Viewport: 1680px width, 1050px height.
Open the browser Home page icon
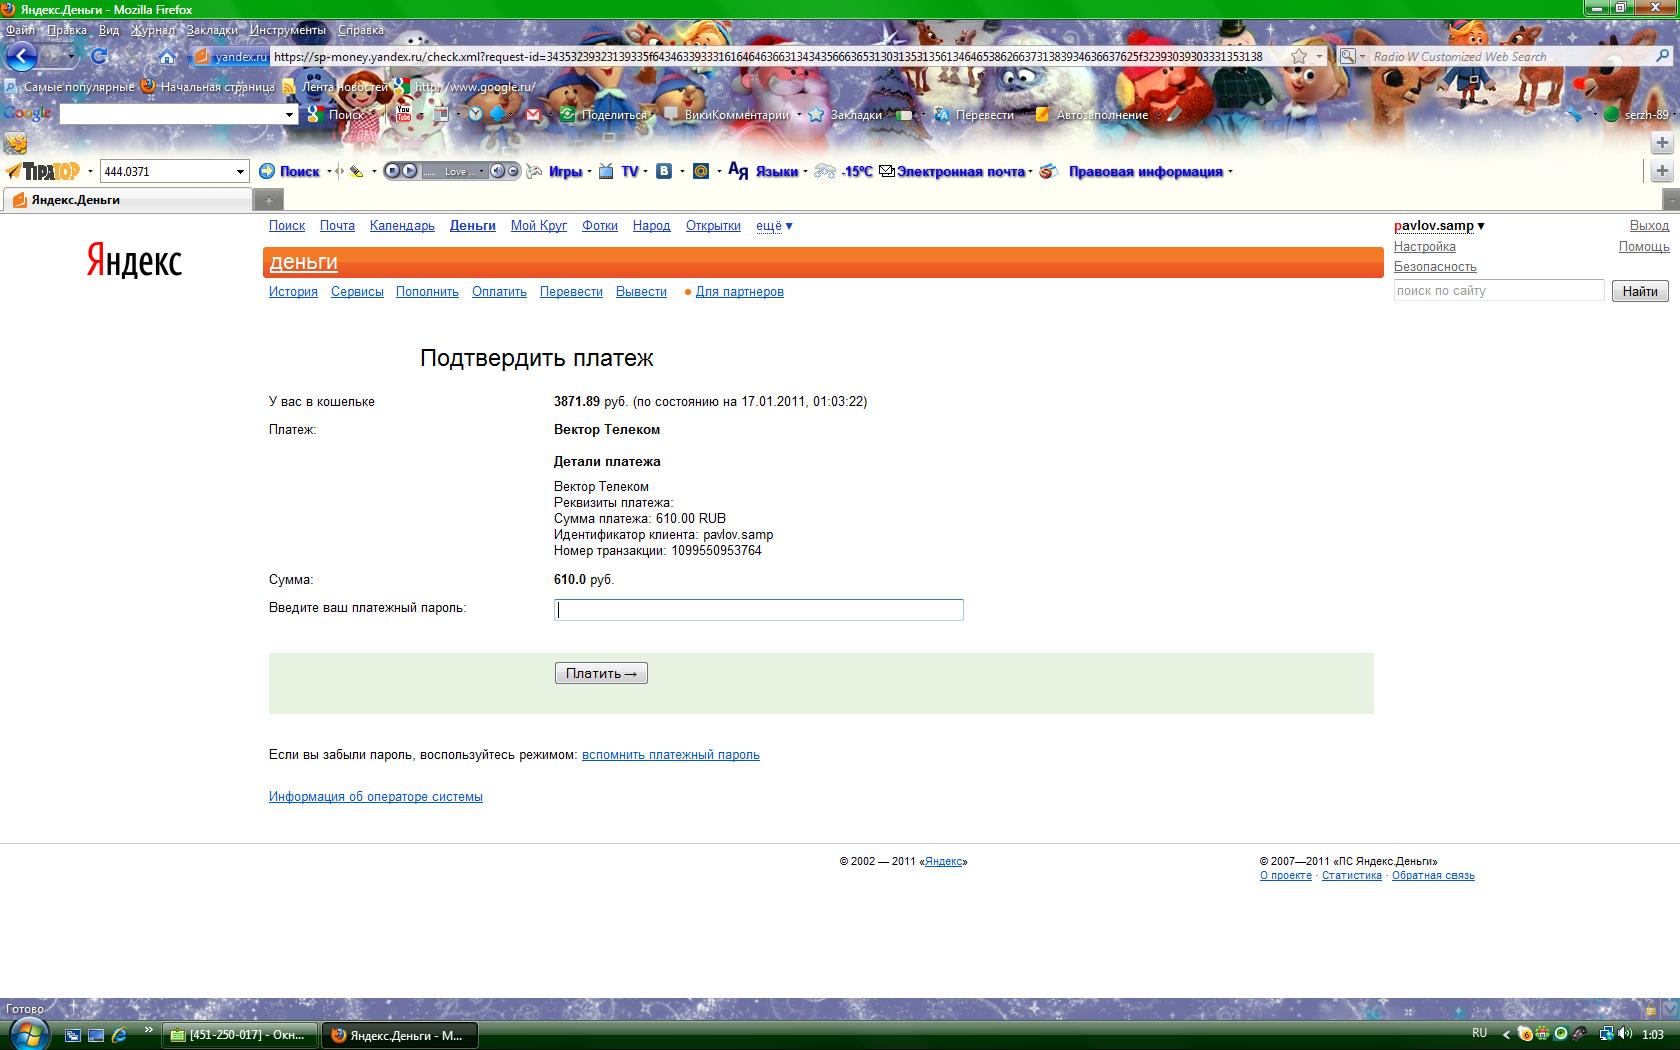tap(167, 57)
